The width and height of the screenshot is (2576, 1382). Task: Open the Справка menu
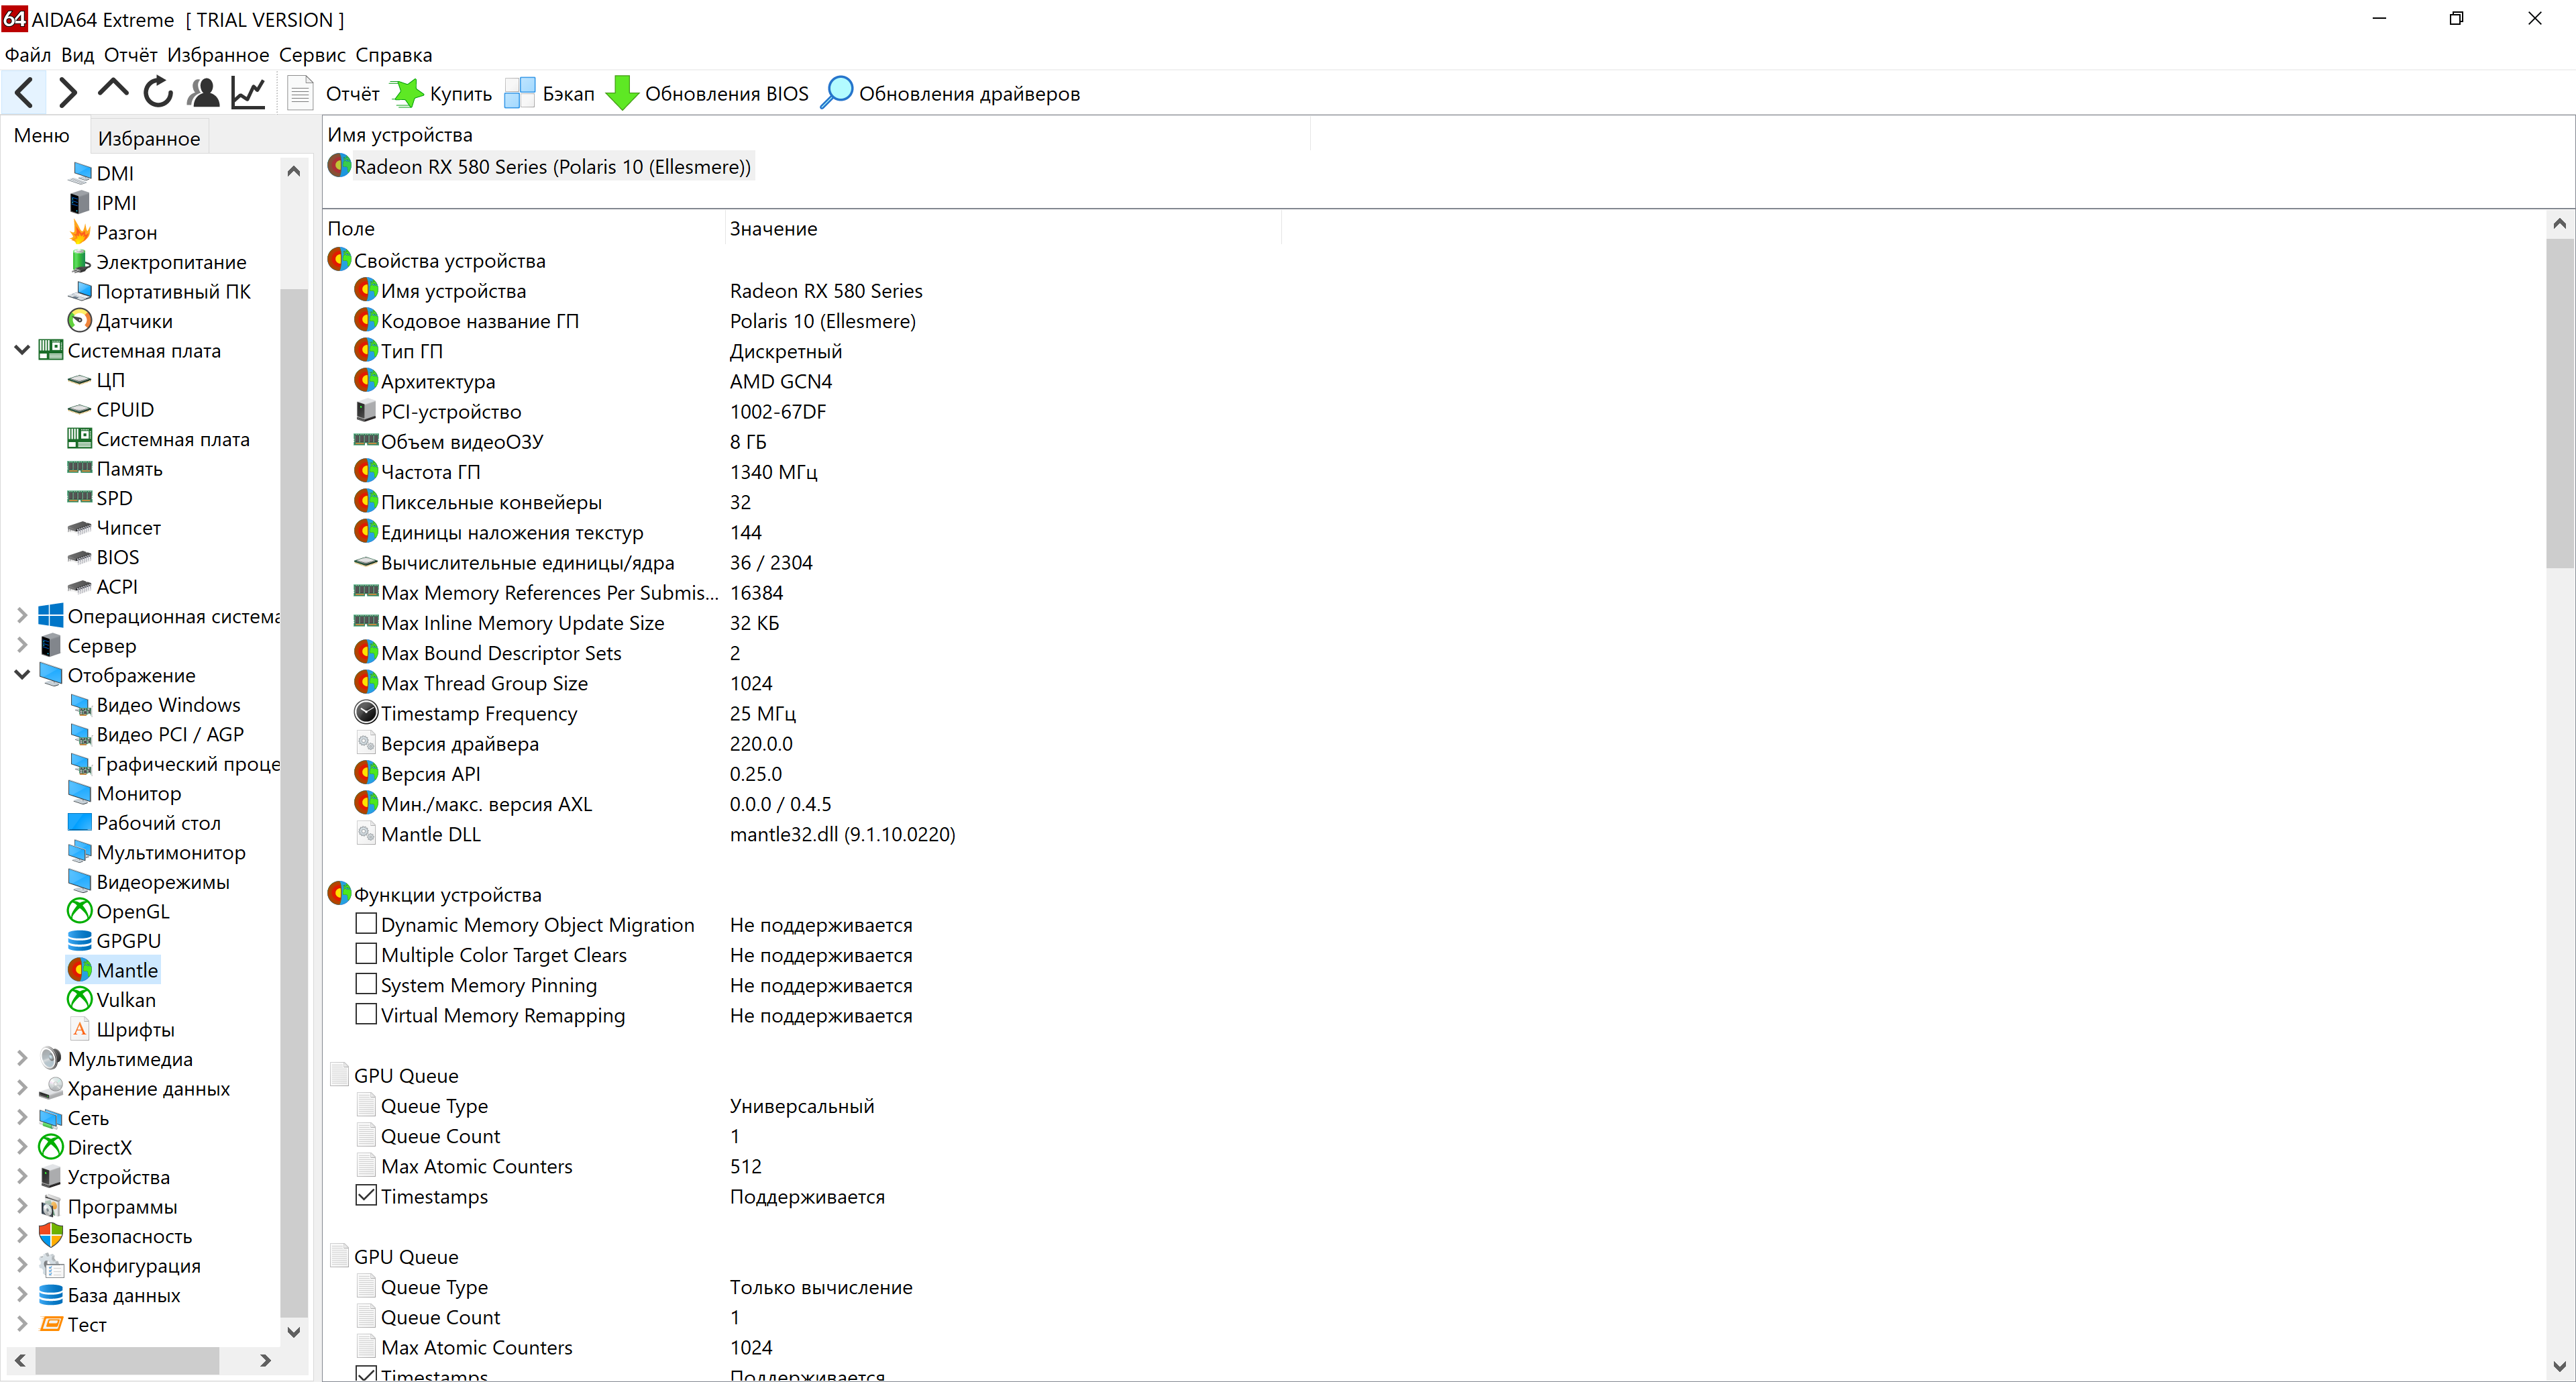click(394, 55)
